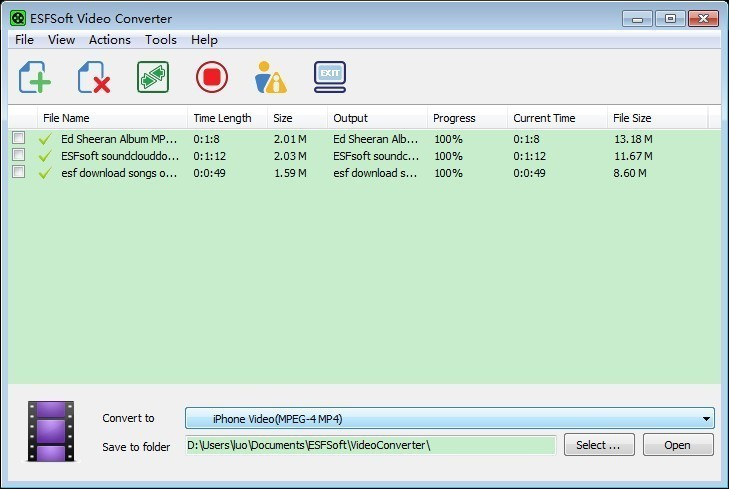
Task: Click output name 'ESFsoft soundc...'
Action: pos(376,156)
